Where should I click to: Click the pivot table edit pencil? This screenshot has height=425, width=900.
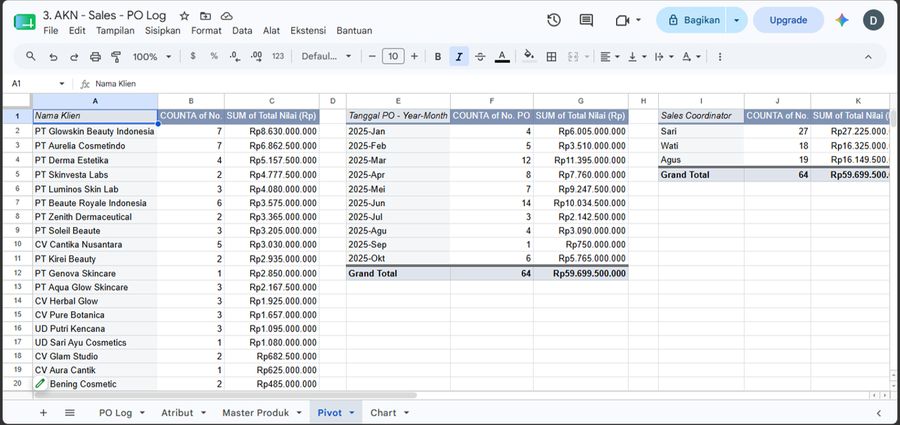tap(40, 384)
